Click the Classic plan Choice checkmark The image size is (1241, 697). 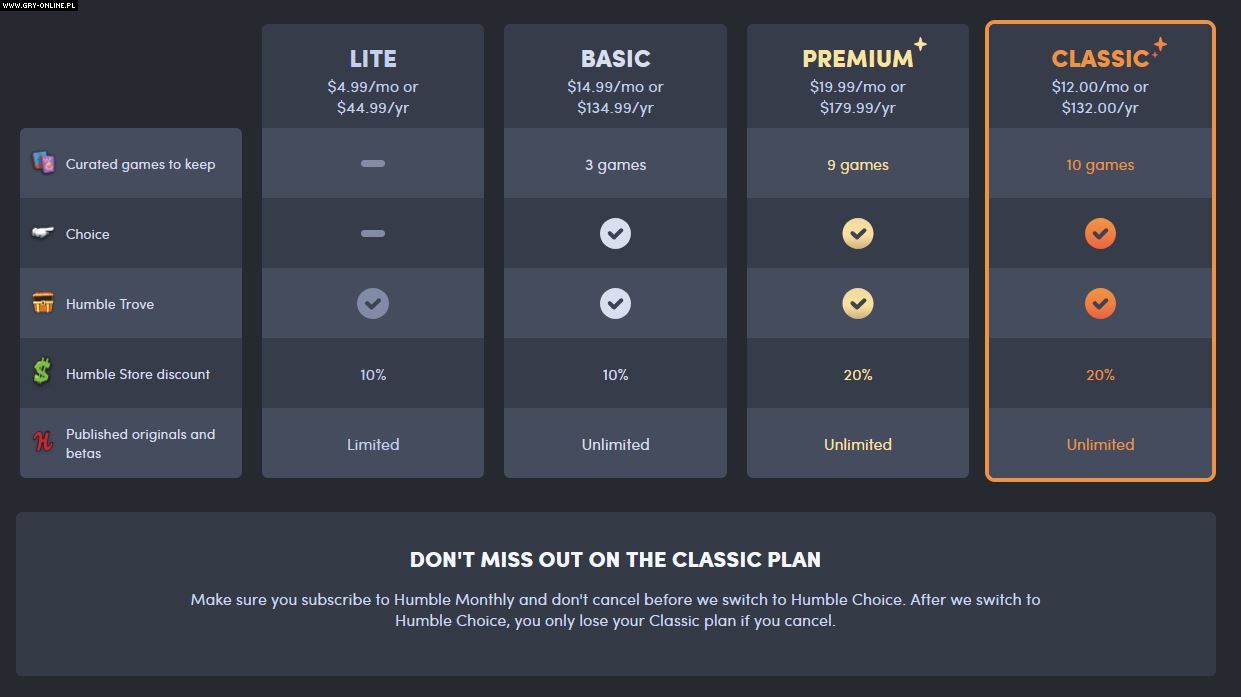pyautogui.click(x=1100, y=234)
